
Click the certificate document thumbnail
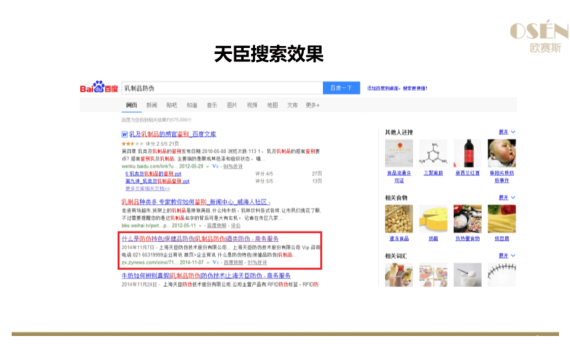coord(399,153)
